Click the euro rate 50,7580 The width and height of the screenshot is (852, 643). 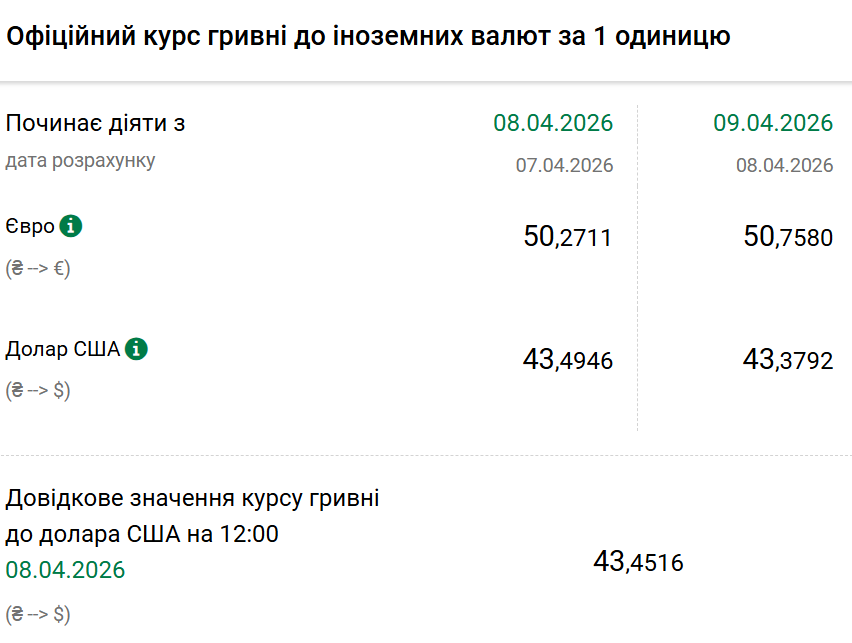tap(788, 237)
